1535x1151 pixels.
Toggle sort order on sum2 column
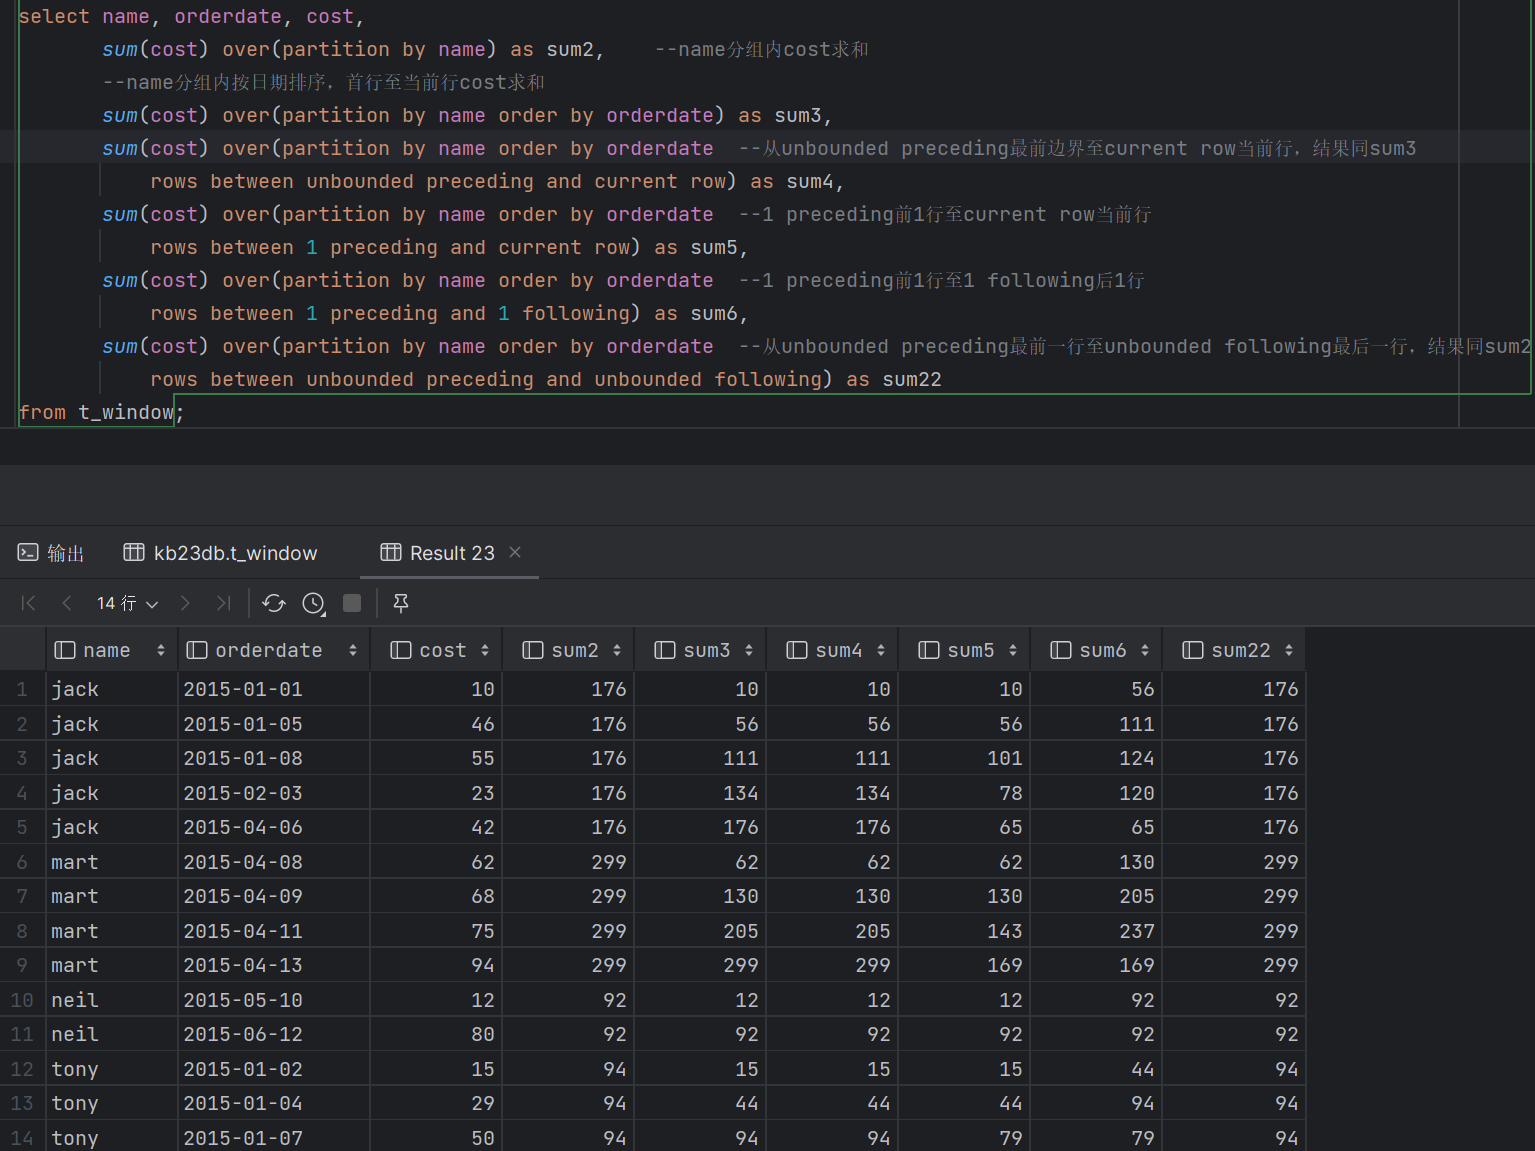coord(617,650)
